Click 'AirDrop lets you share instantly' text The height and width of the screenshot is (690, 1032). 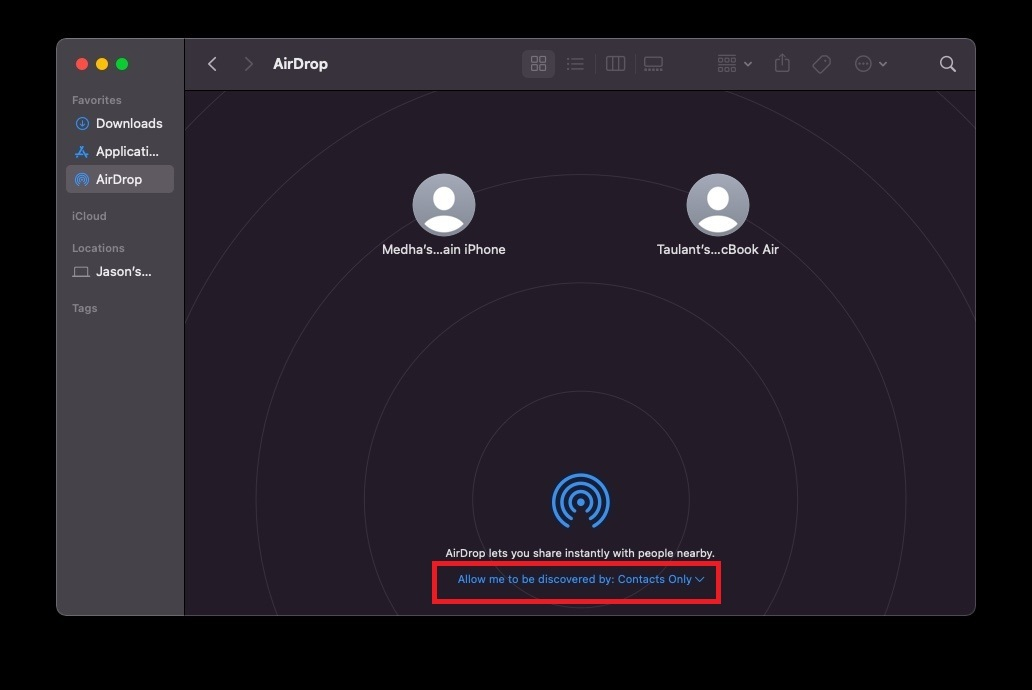(x=580, y=553)
